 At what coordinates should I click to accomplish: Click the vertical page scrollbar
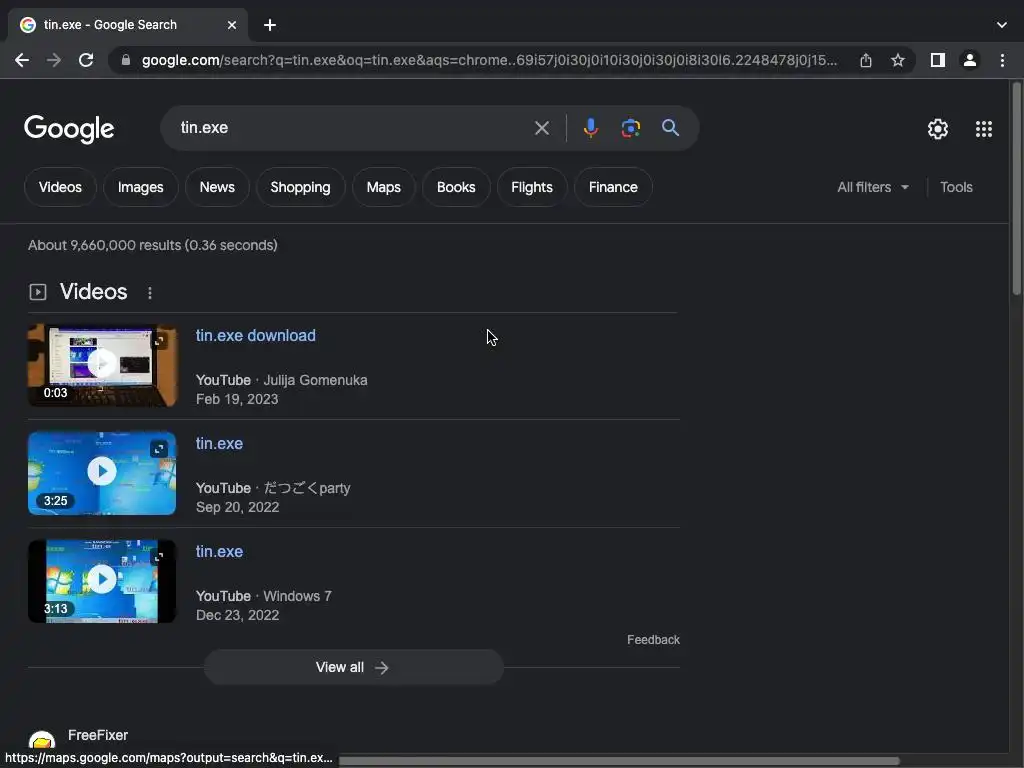click(x=1017, y=188)
